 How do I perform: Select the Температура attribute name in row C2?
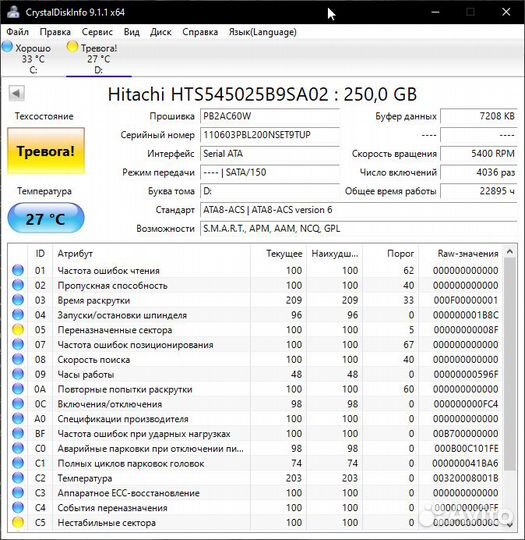(85, 478)
